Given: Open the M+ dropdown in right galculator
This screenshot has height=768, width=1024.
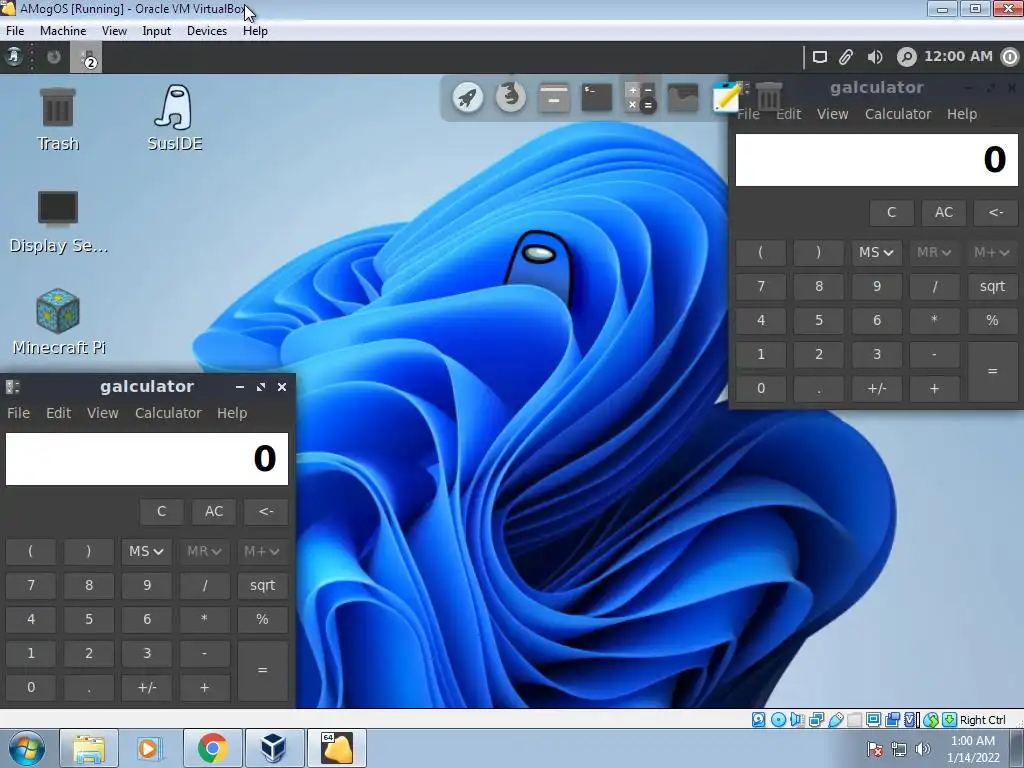Looking at the screenshot, I should tap(992, 252).
